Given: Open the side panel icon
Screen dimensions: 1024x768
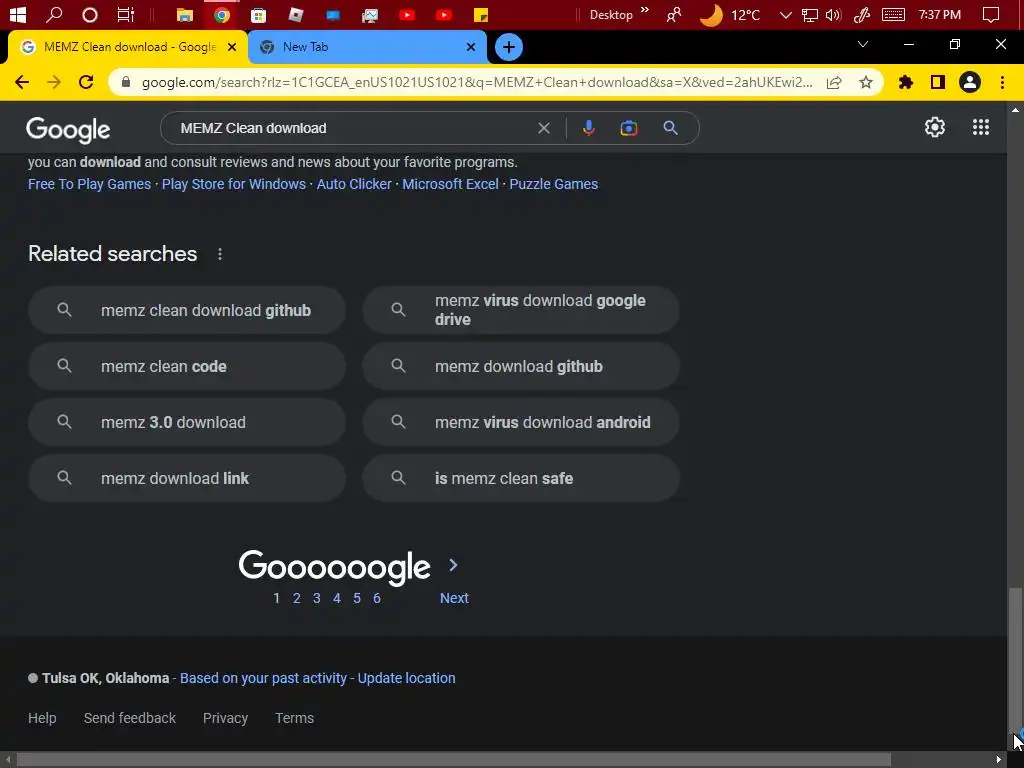Looking at the screenshot, I should [938, 82].
